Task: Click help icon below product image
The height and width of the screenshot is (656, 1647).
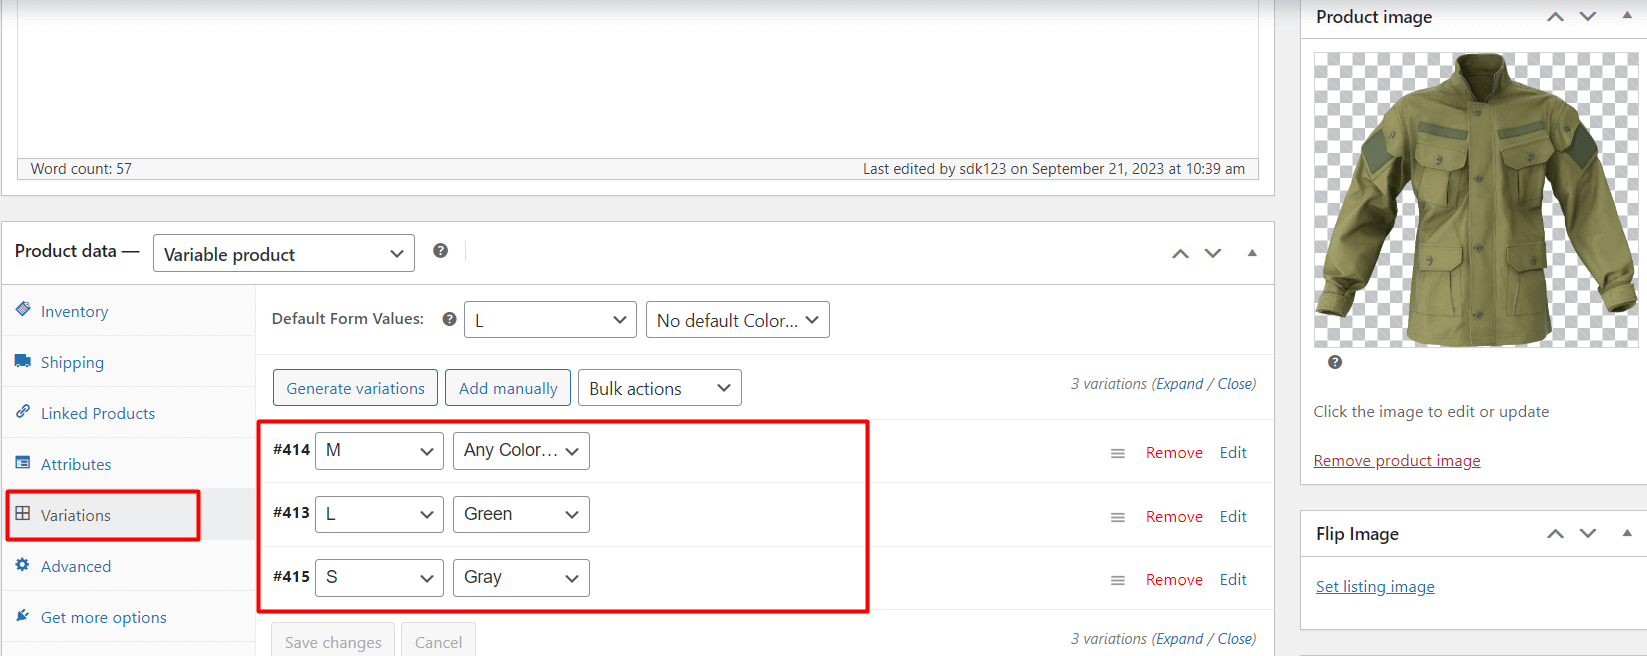Action: pyautogui.click(x=1335, y=362)
